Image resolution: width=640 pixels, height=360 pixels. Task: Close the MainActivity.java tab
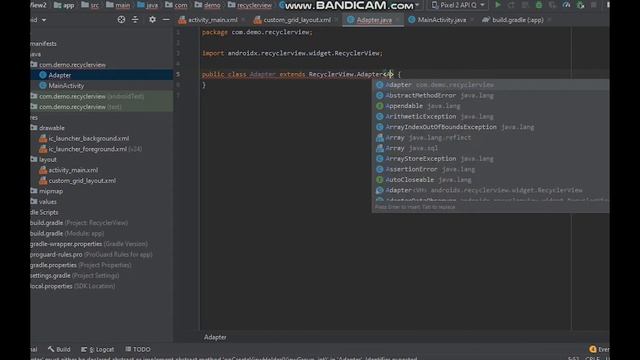(472, 20)
